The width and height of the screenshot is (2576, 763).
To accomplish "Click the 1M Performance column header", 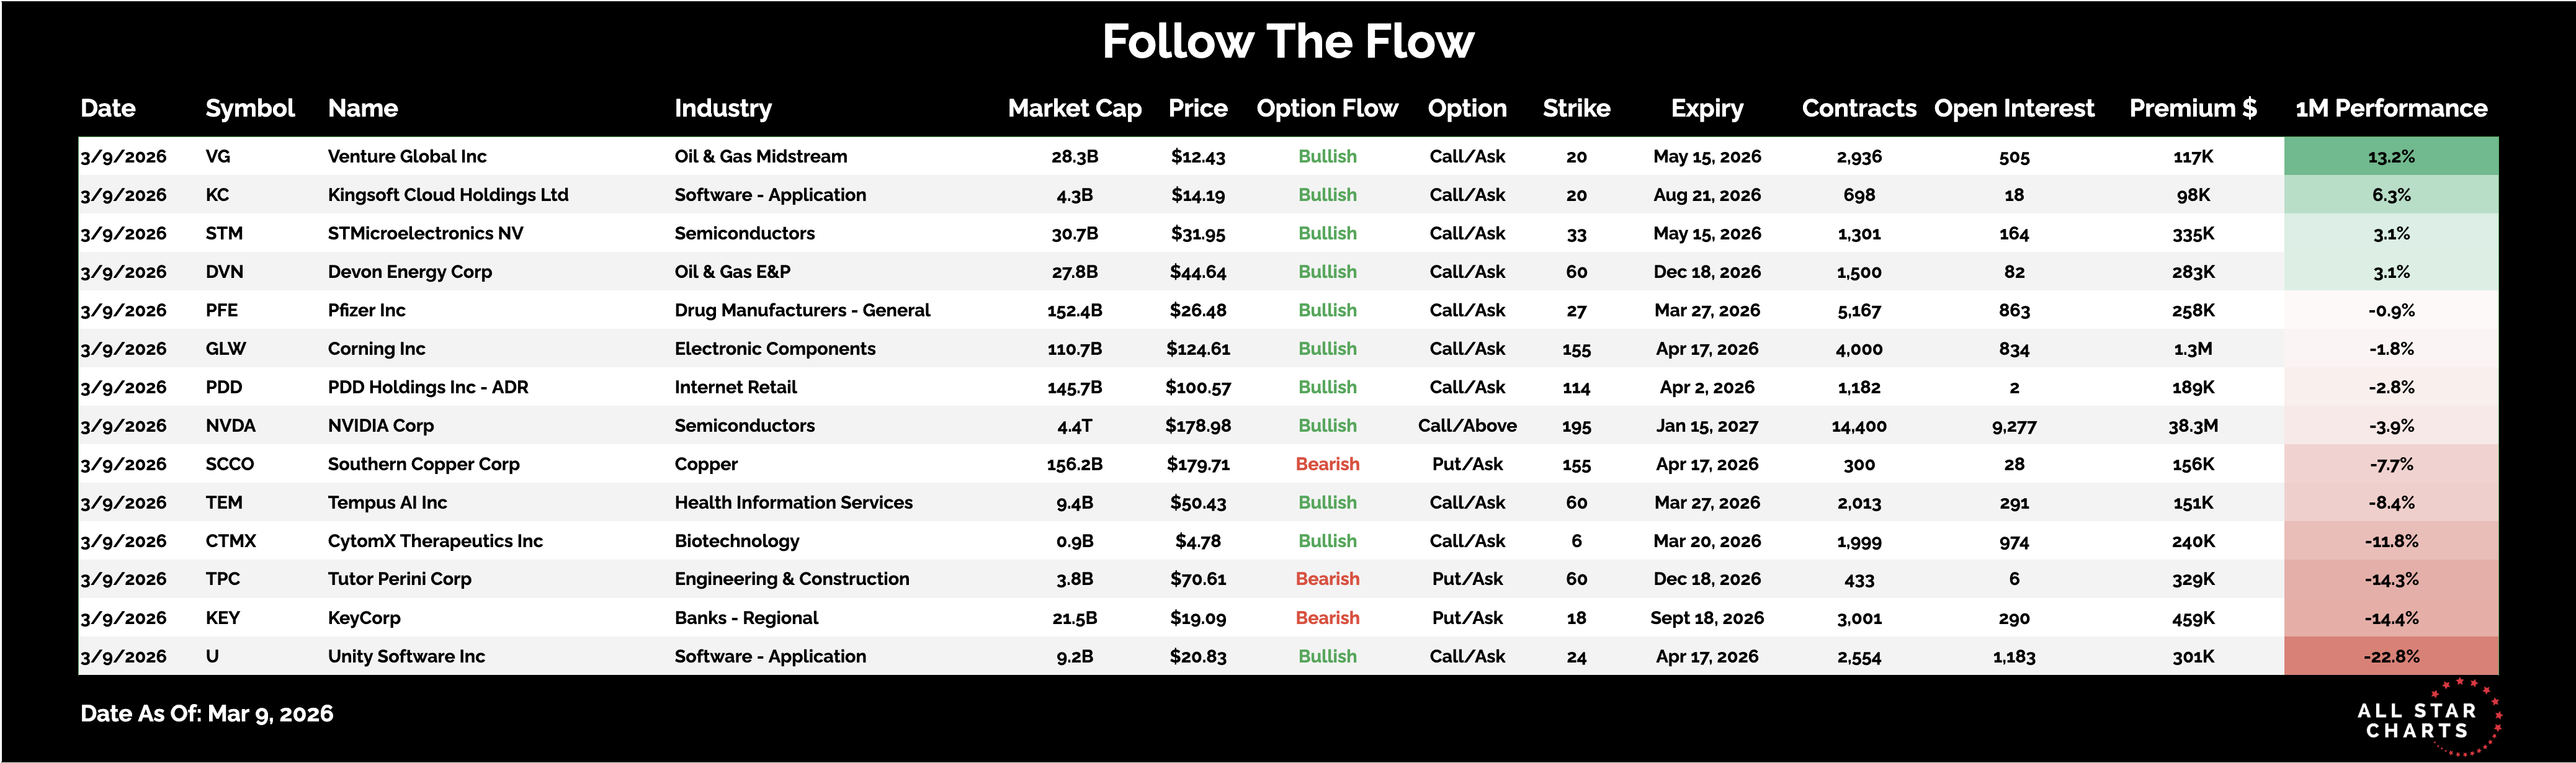I will click(x=2390, y=108).
